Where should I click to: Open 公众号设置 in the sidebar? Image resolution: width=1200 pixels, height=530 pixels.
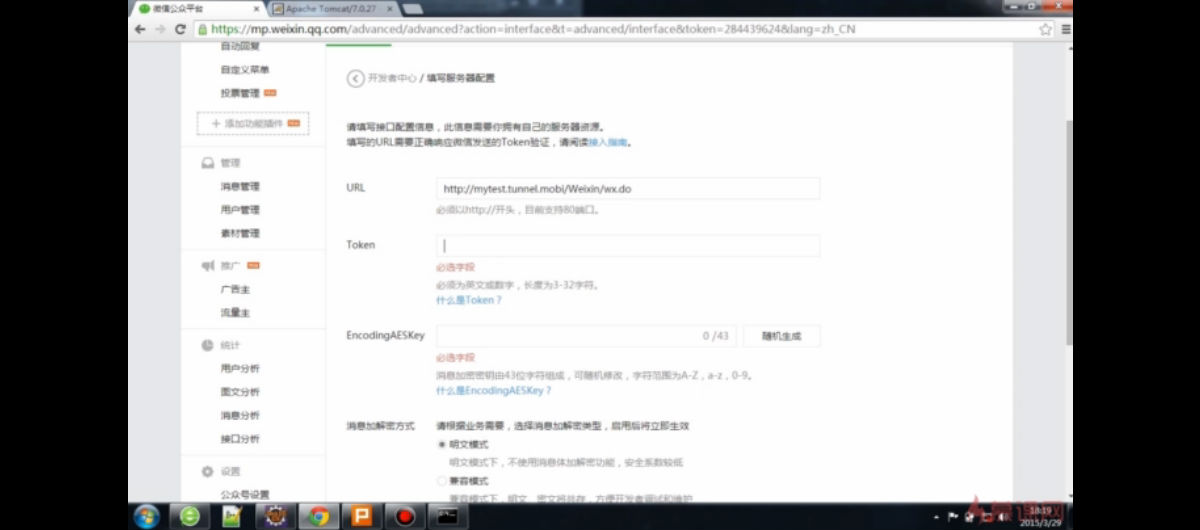[x=245, y=495]
